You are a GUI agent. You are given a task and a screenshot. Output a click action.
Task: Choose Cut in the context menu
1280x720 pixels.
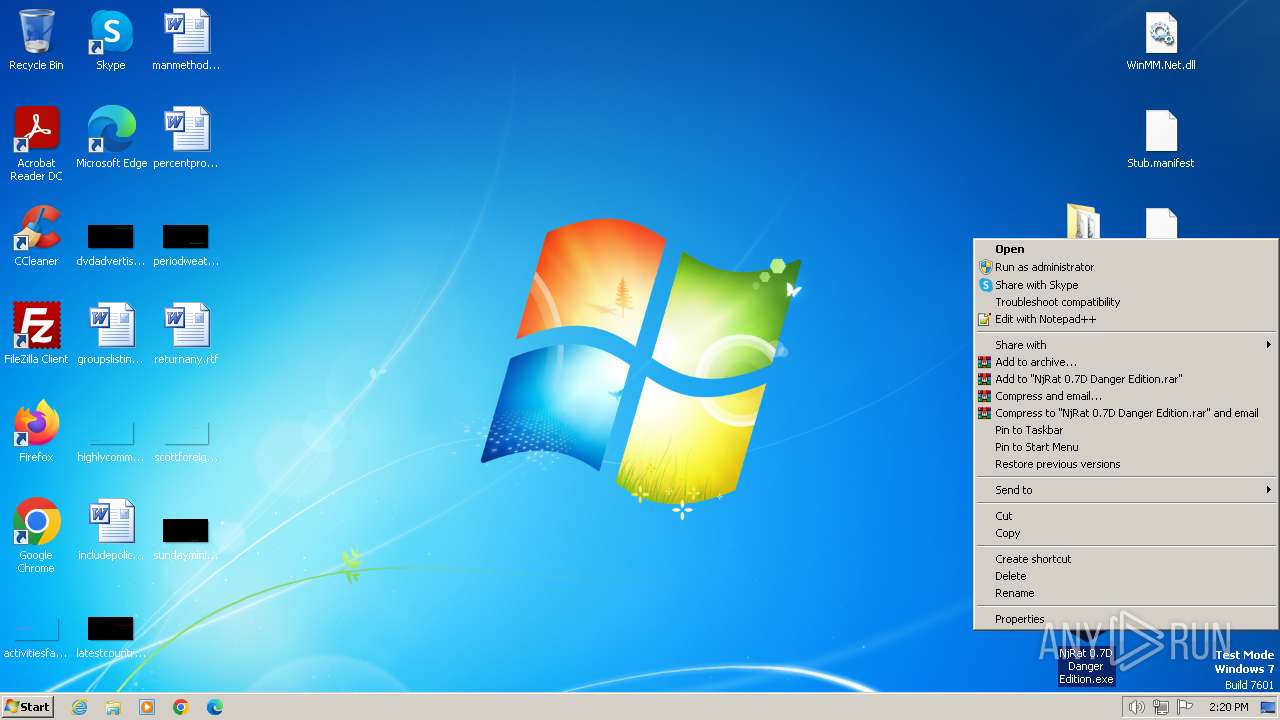click(x=1125, y=516)
